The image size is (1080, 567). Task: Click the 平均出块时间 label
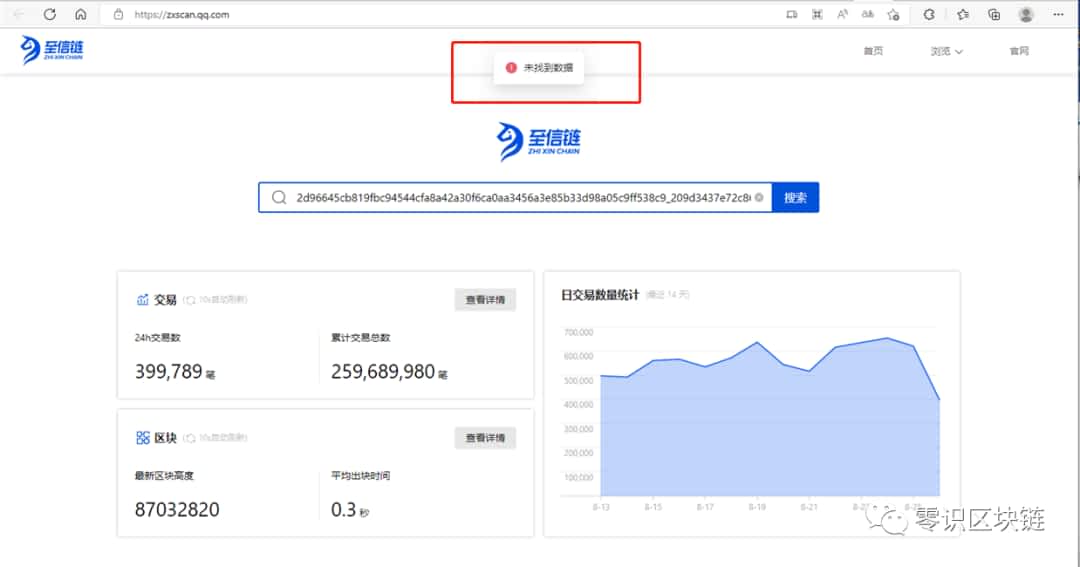click(x=360, y=475)
